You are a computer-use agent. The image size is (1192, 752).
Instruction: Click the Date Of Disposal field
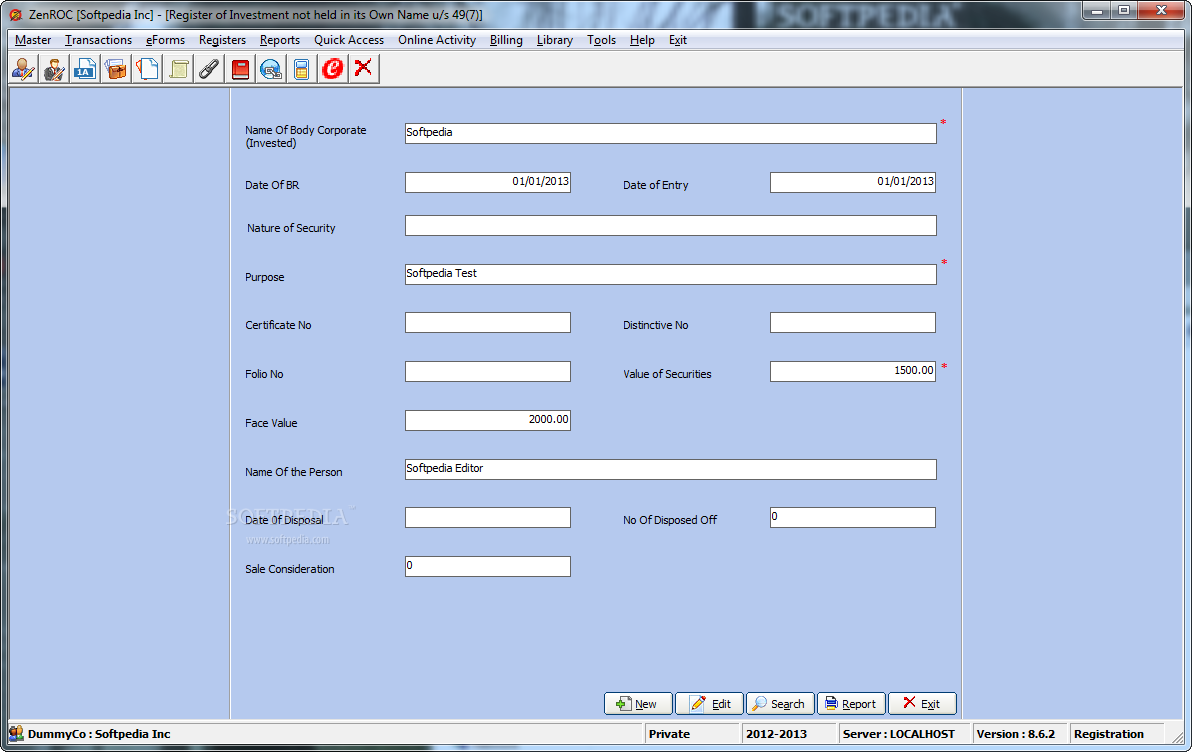coord(488,518)
